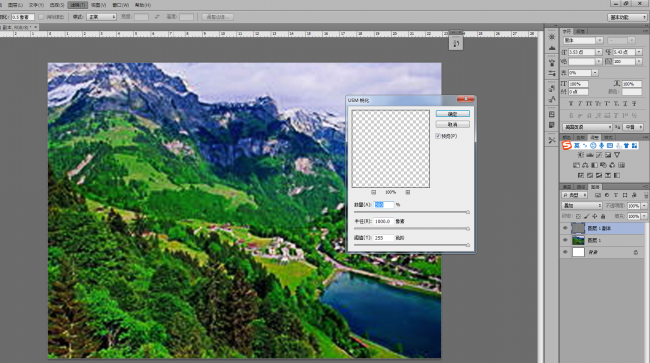
Task: Click the Threshold slider handle
Action: click(468, 245)
